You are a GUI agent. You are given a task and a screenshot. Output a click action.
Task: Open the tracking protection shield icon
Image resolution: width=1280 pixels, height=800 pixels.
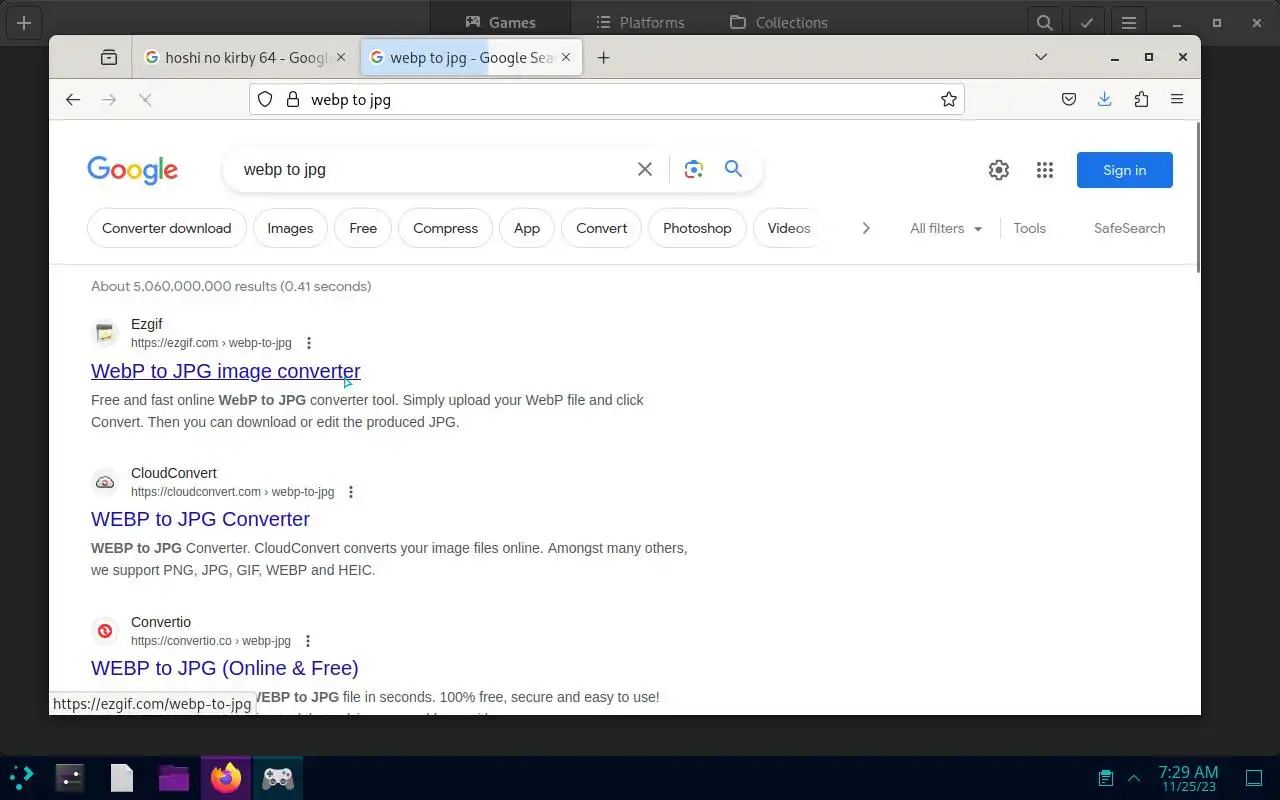(265, 99)
